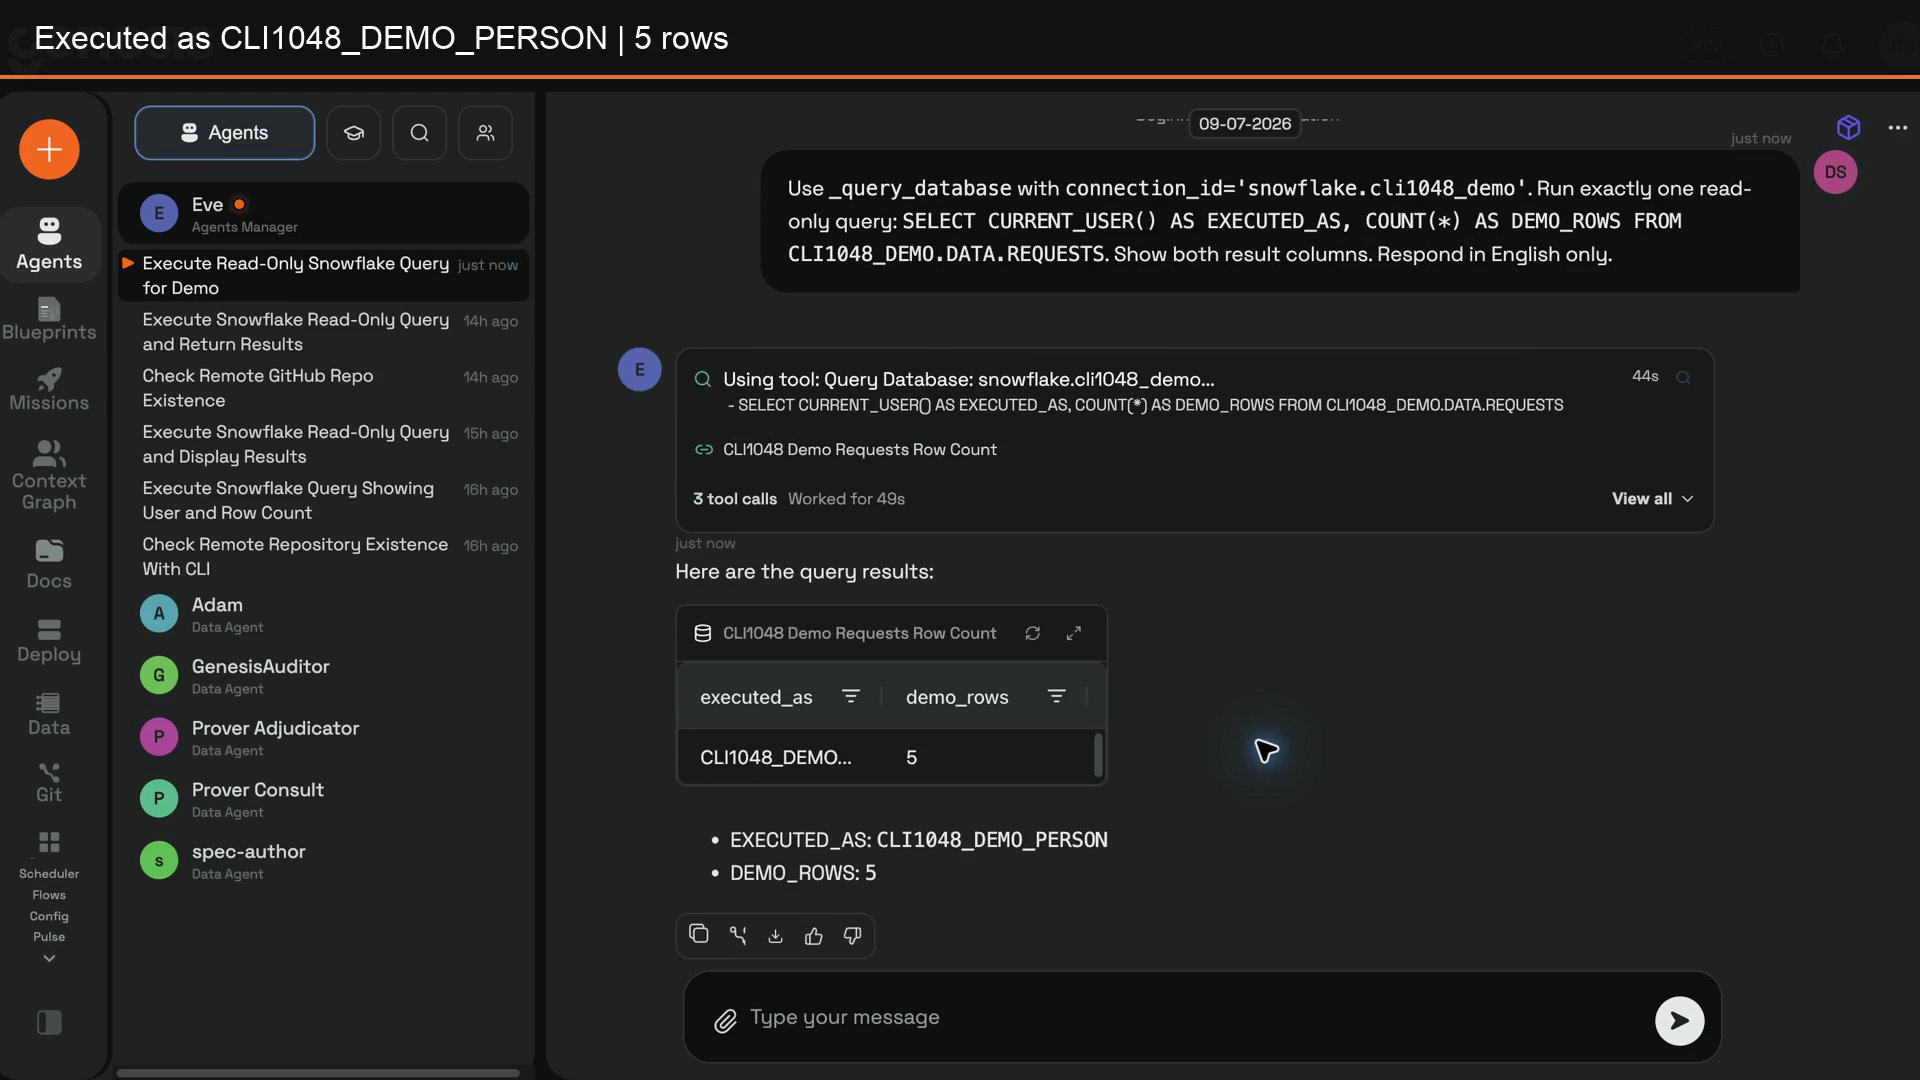Select the GenesisAuditor data agent
The image size is (1920, 1080).
(x=324, y=676)
